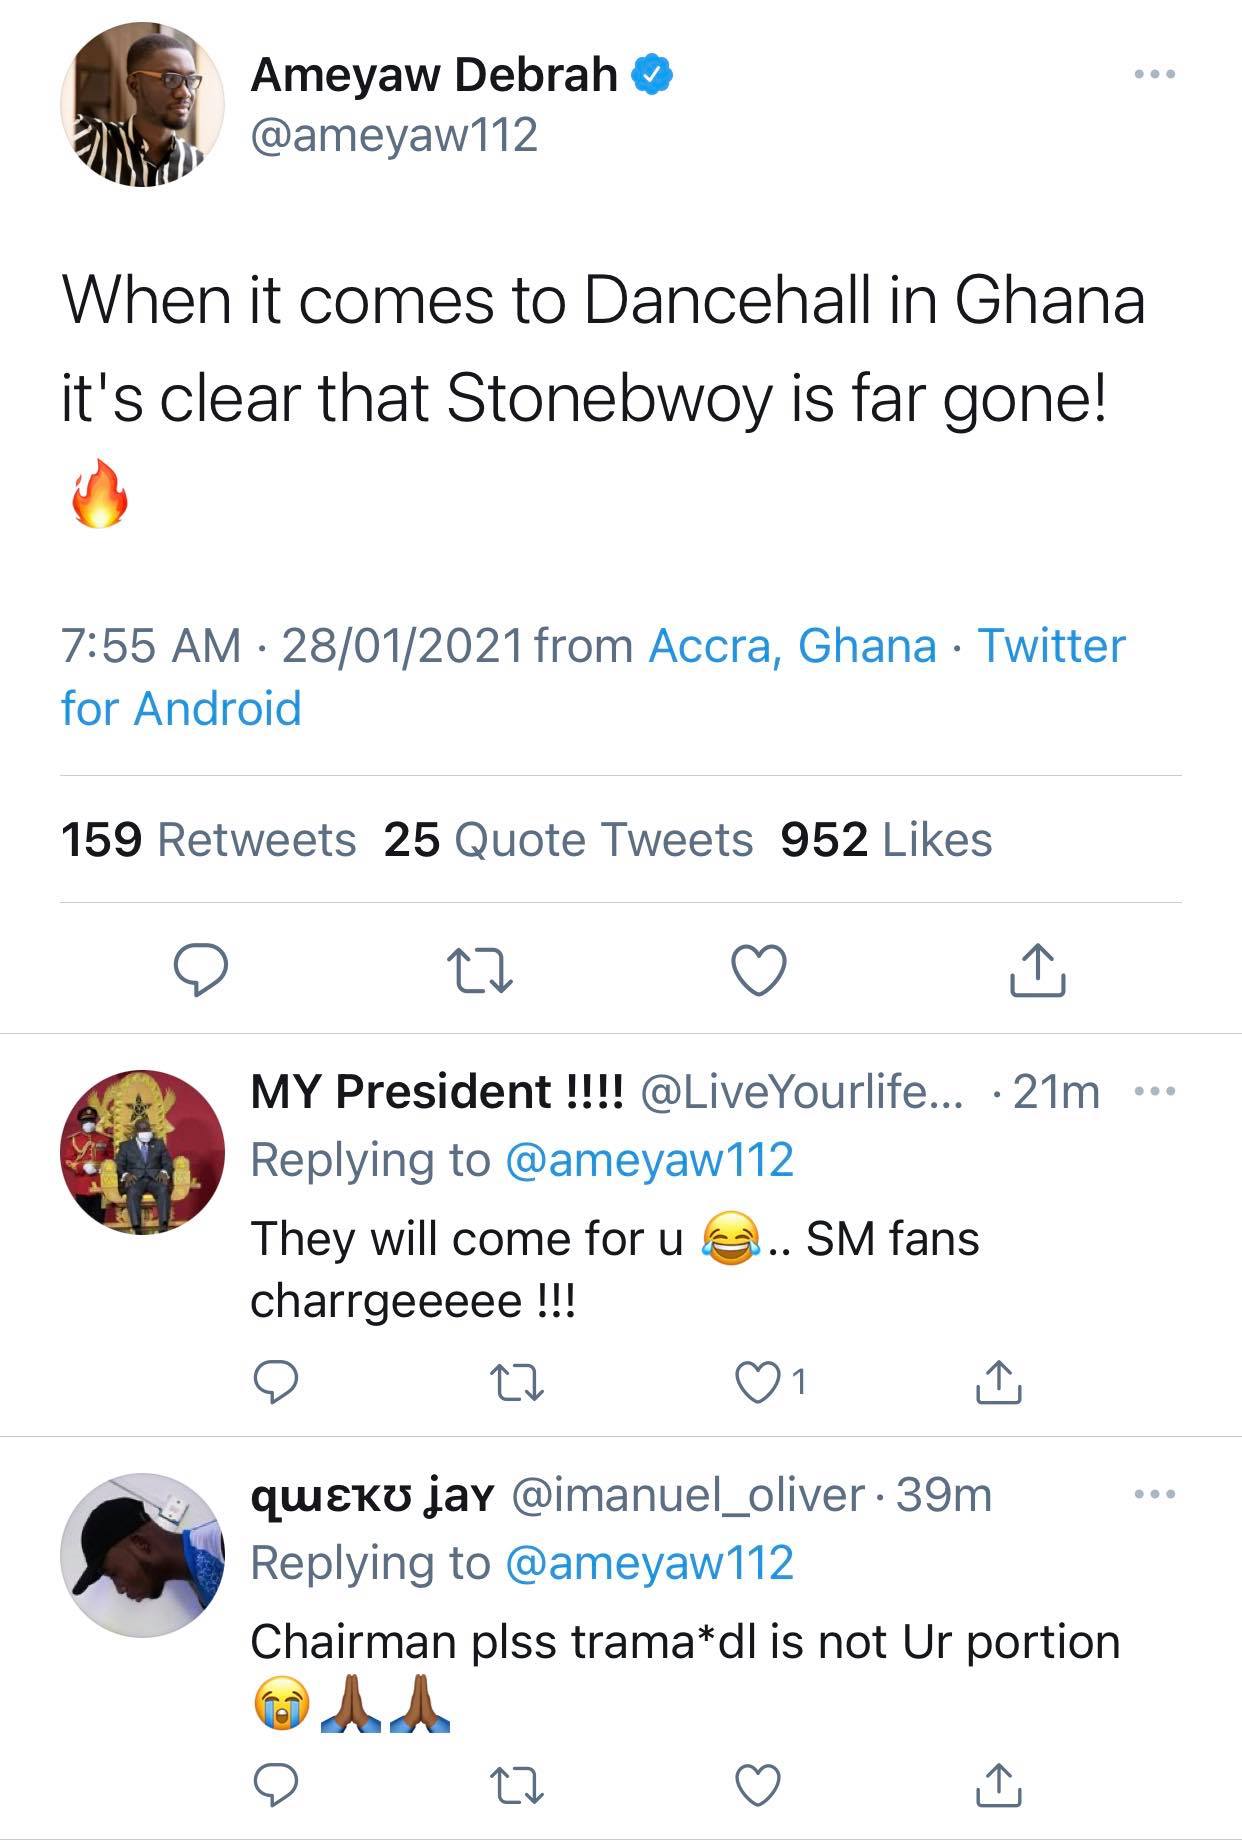Open more options on imanuel_oliver's reply
Image resolution: width=1242 pixels, height=1844 pixels.
click(1155, 1495)
